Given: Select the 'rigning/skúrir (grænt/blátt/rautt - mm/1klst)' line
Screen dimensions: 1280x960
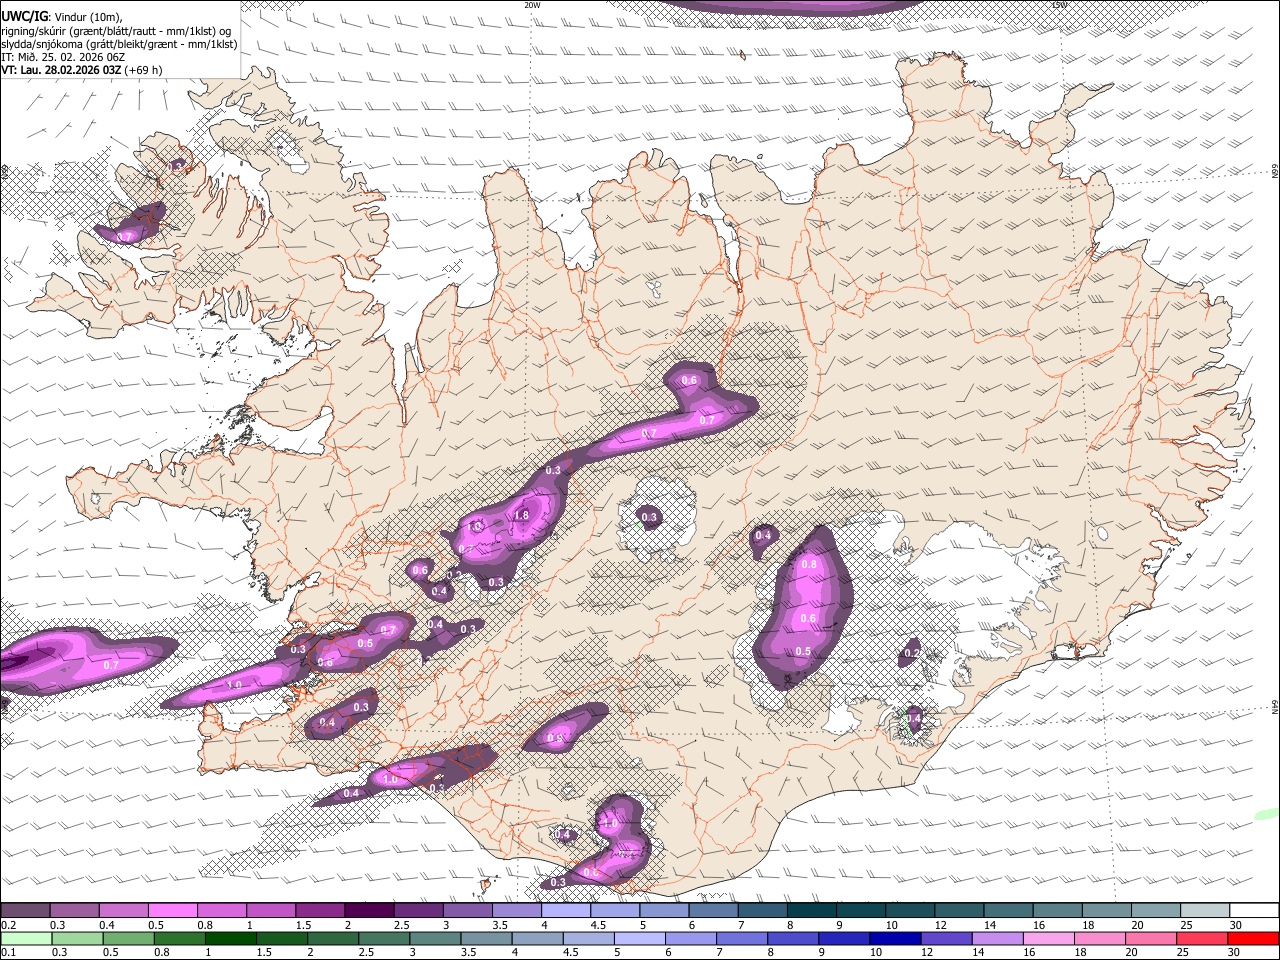Looking at the screenshot, I should tap(116, 30).
